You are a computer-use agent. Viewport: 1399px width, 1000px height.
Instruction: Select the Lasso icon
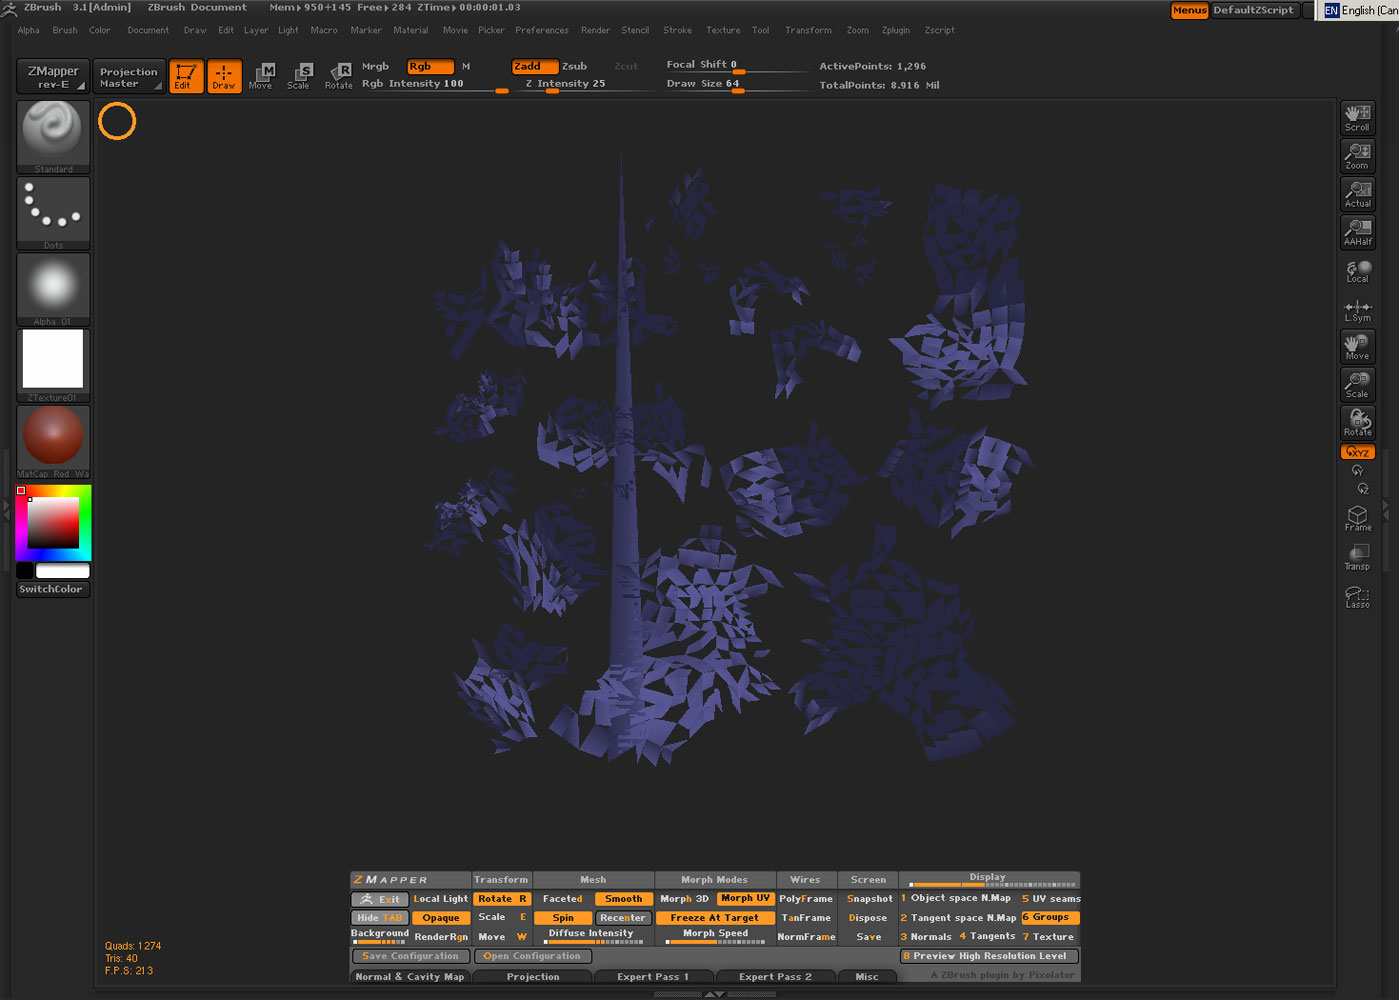1357,597
